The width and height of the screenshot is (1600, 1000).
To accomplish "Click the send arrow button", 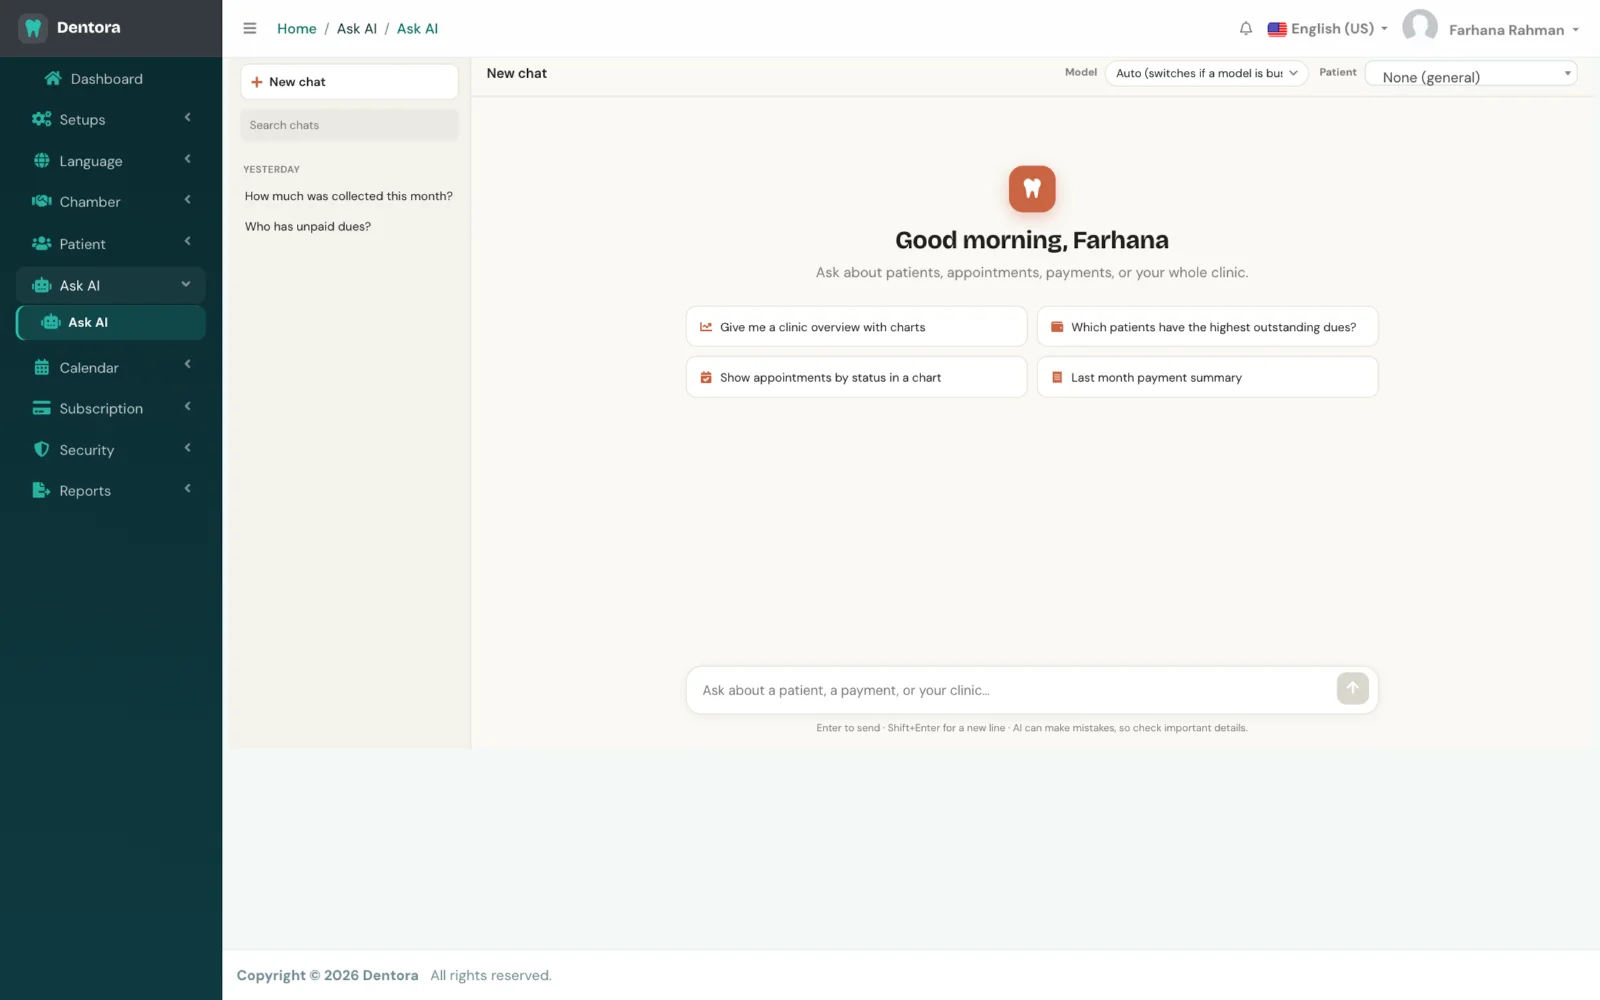I will [1352, 688].
